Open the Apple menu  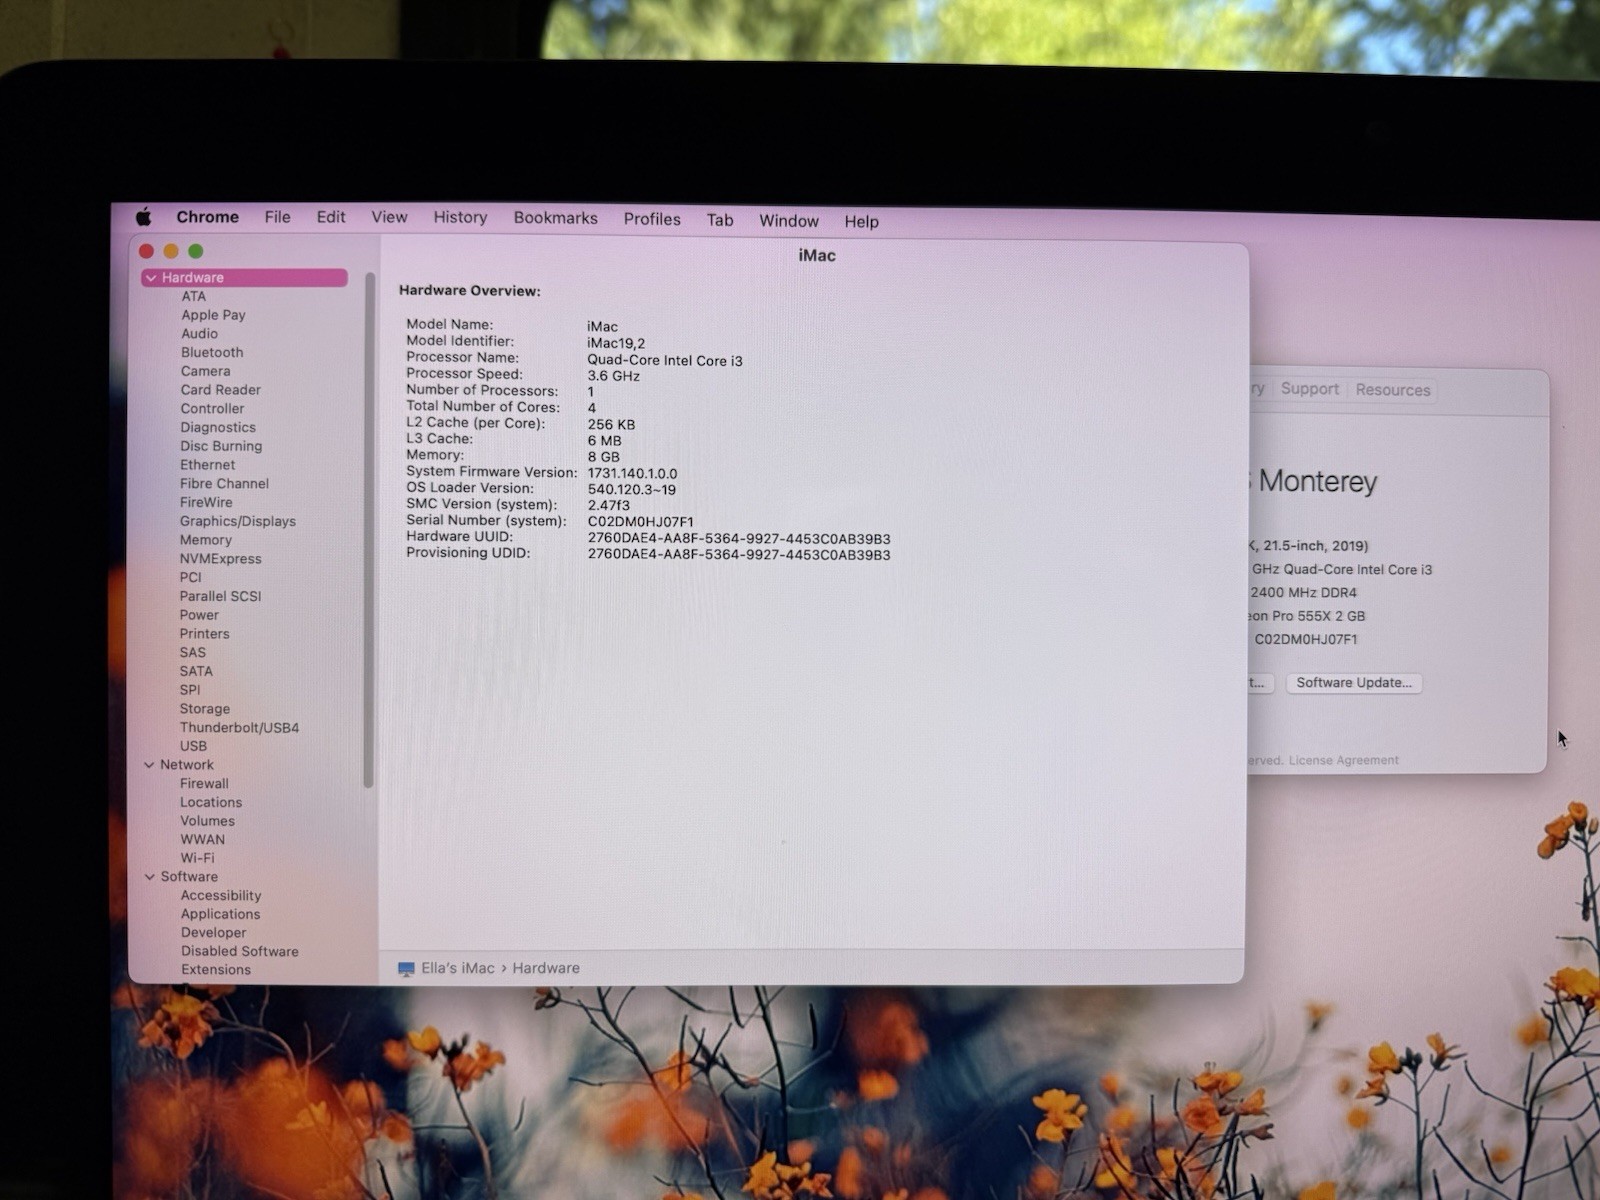[x=144, y=217]
